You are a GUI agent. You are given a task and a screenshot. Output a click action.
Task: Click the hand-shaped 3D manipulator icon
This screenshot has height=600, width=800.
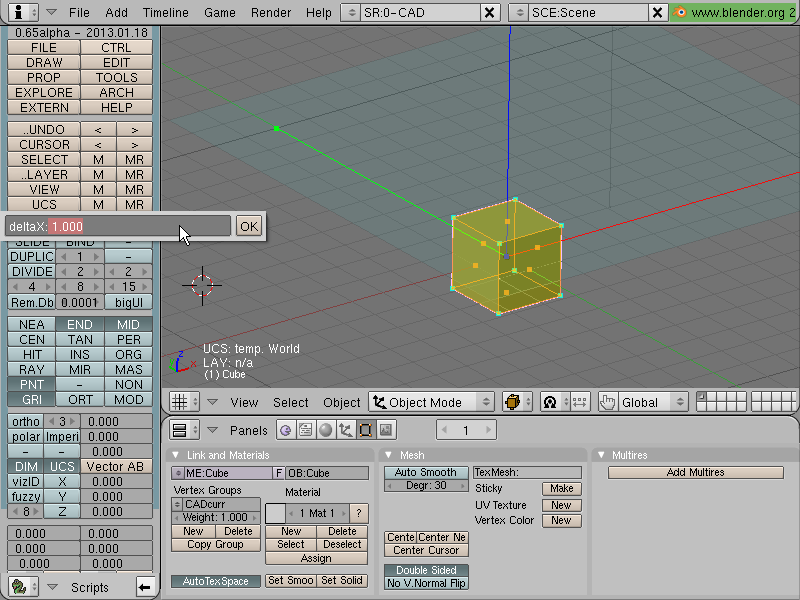tap(607, 402)
